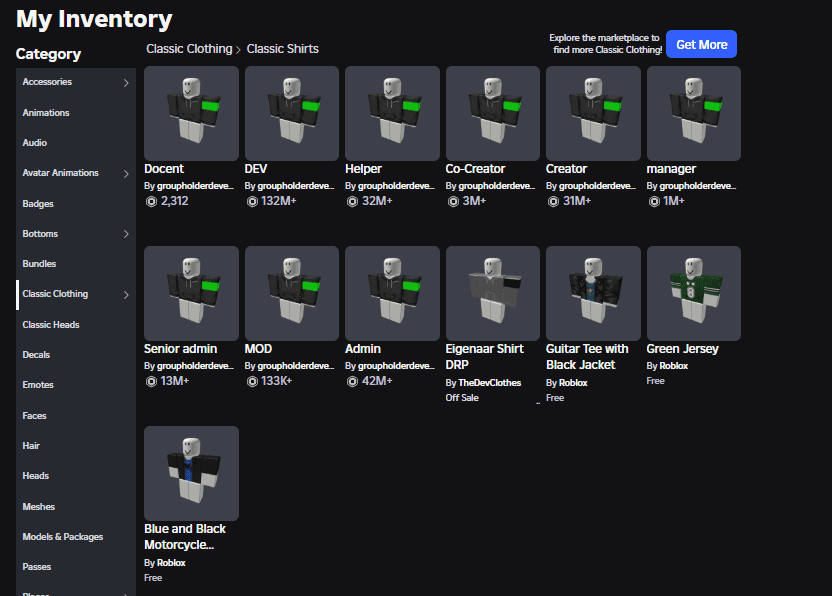
Task: Open the Helper shirt thumbnail
Action: click(x=392, y=113)
